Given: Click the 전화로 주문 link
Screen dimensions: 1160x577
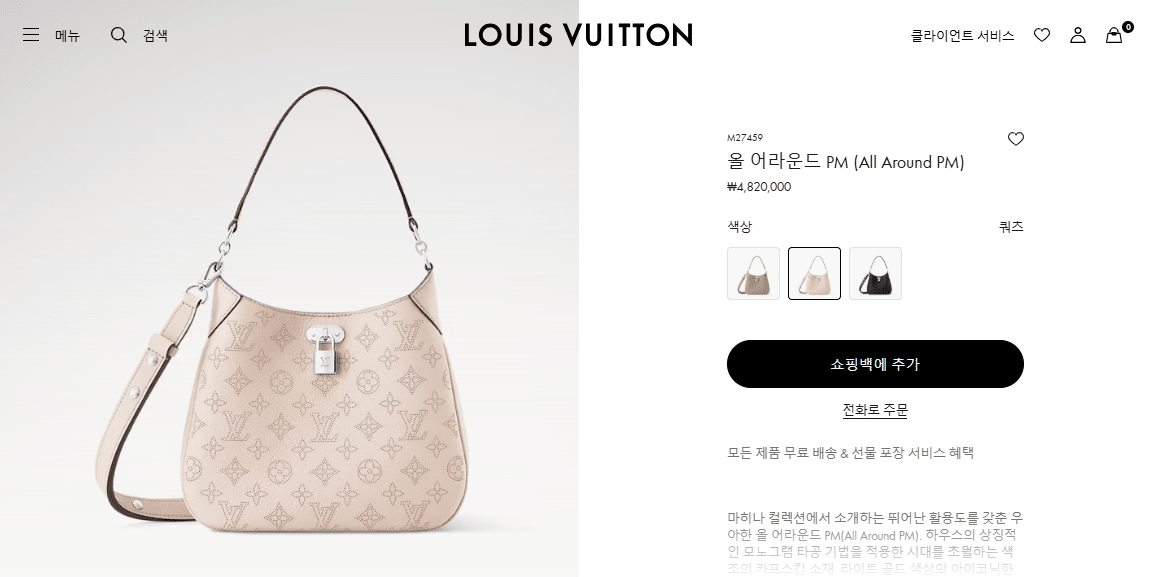Looking at the screenshot, I should point(875,410).
